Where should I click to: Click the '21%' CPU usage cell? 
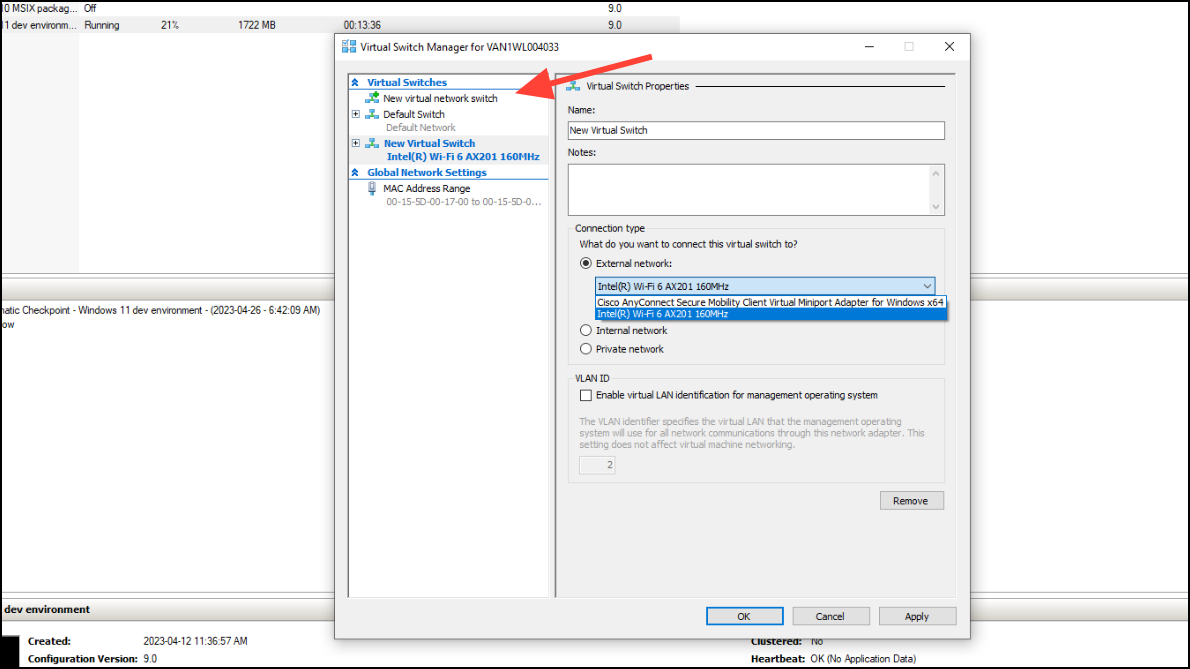169,25
